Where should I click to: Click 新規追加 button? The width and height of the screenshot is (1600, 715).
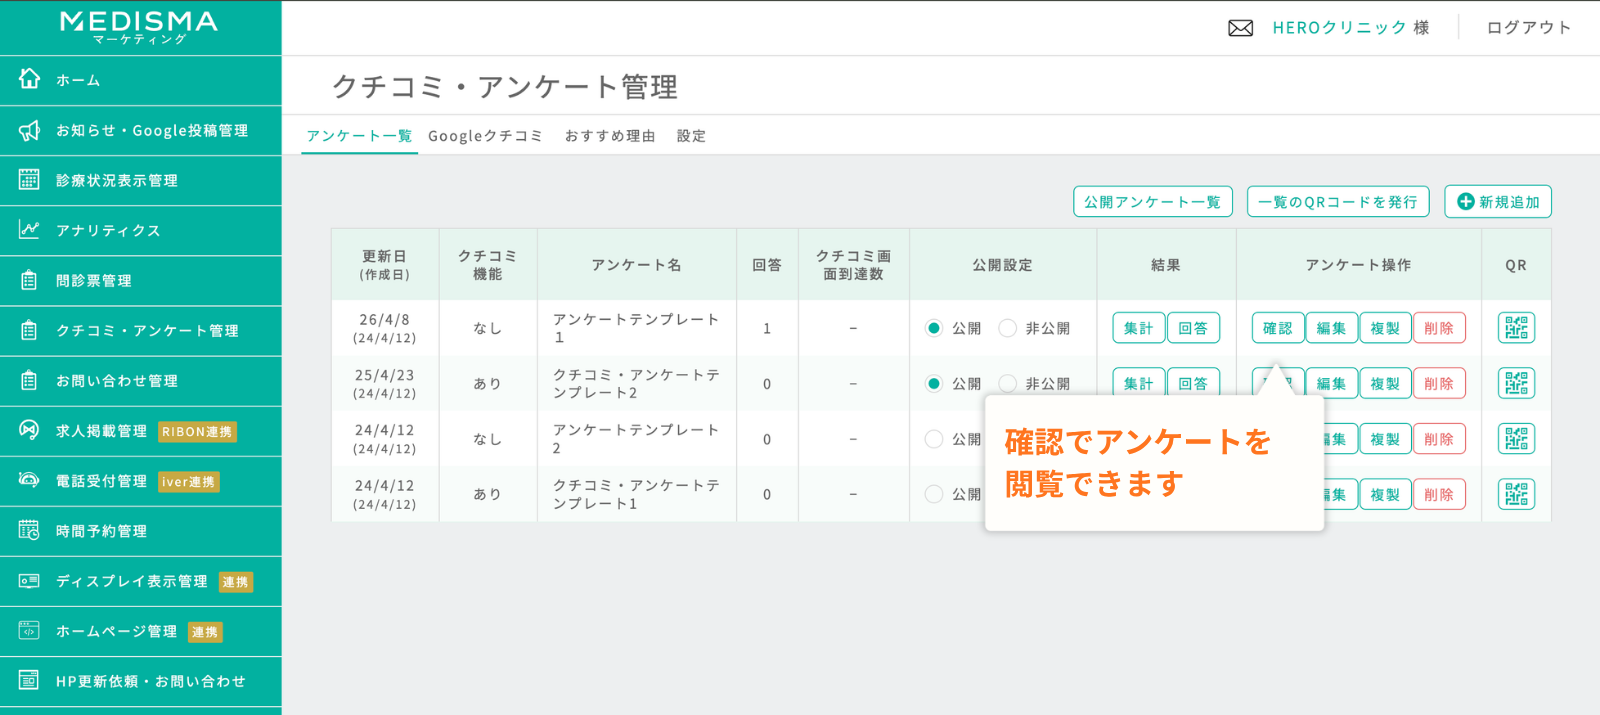tap(1498, 201)
